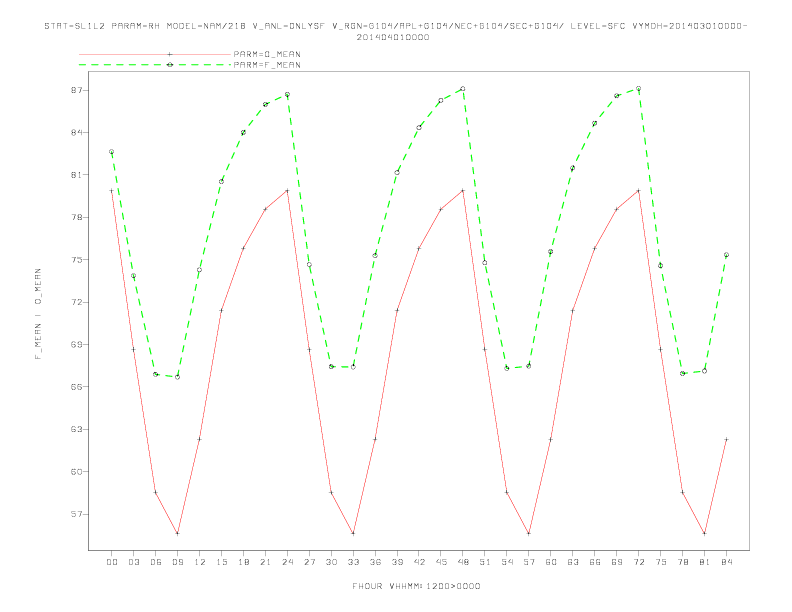Select red O_MEAN minimum marker at hour 57
The width and height of the screenshot is (792, 612).
(529, 533)
